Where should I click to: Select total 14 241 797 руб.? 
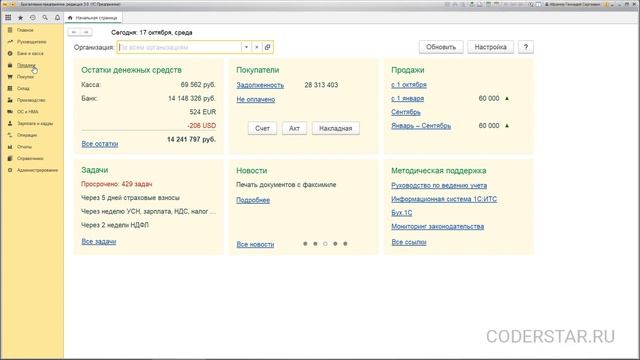pos(191,140)
